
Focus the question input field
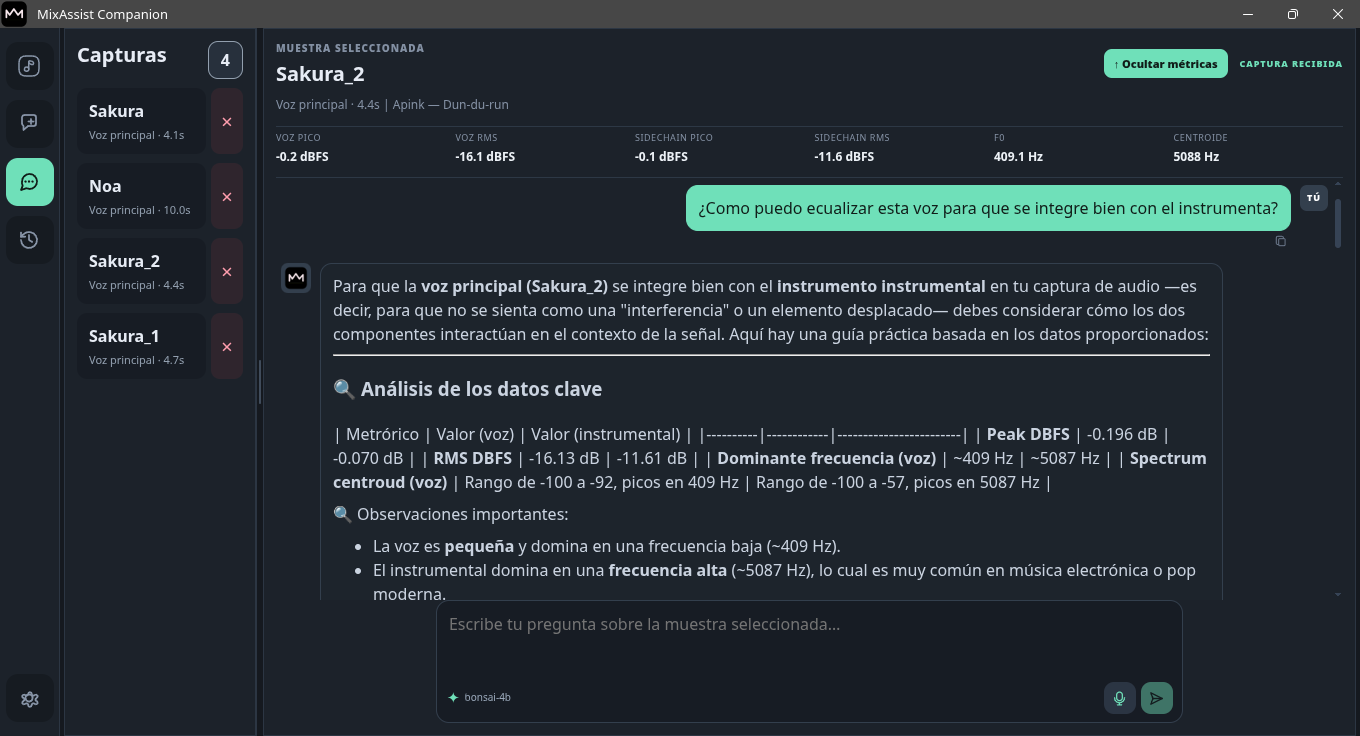tap(809, 640)
